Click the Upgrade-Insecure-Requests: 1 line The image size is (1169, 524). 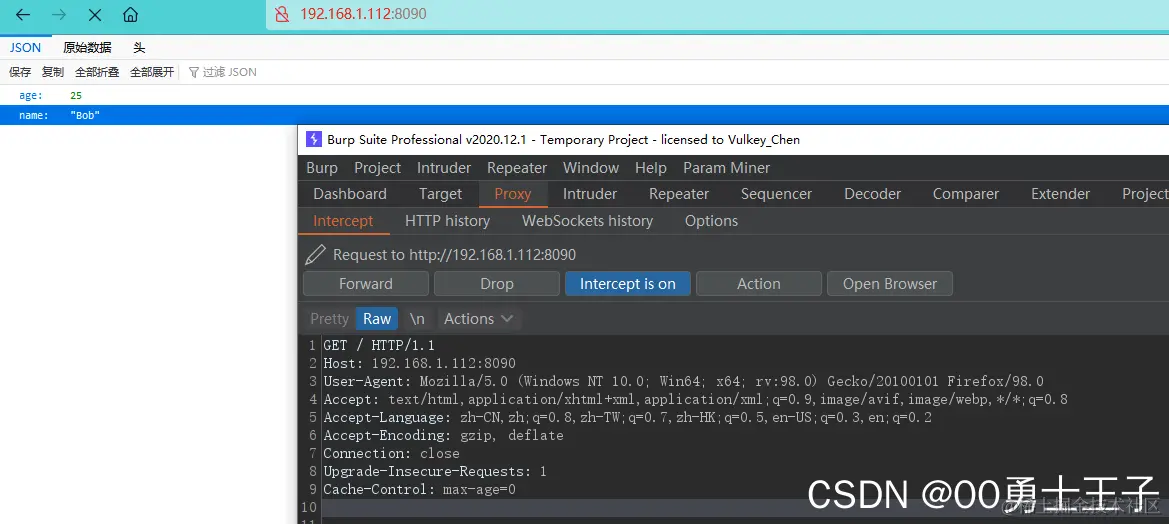435,471
